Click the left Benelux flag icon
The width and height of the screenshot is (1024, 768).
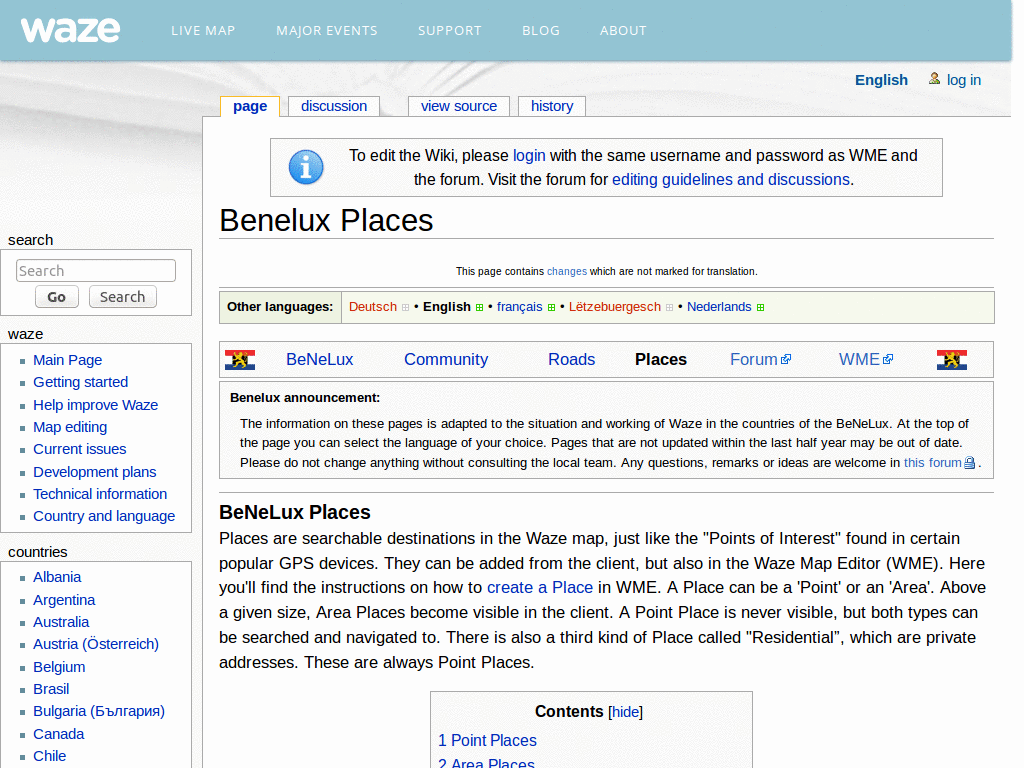240,358
